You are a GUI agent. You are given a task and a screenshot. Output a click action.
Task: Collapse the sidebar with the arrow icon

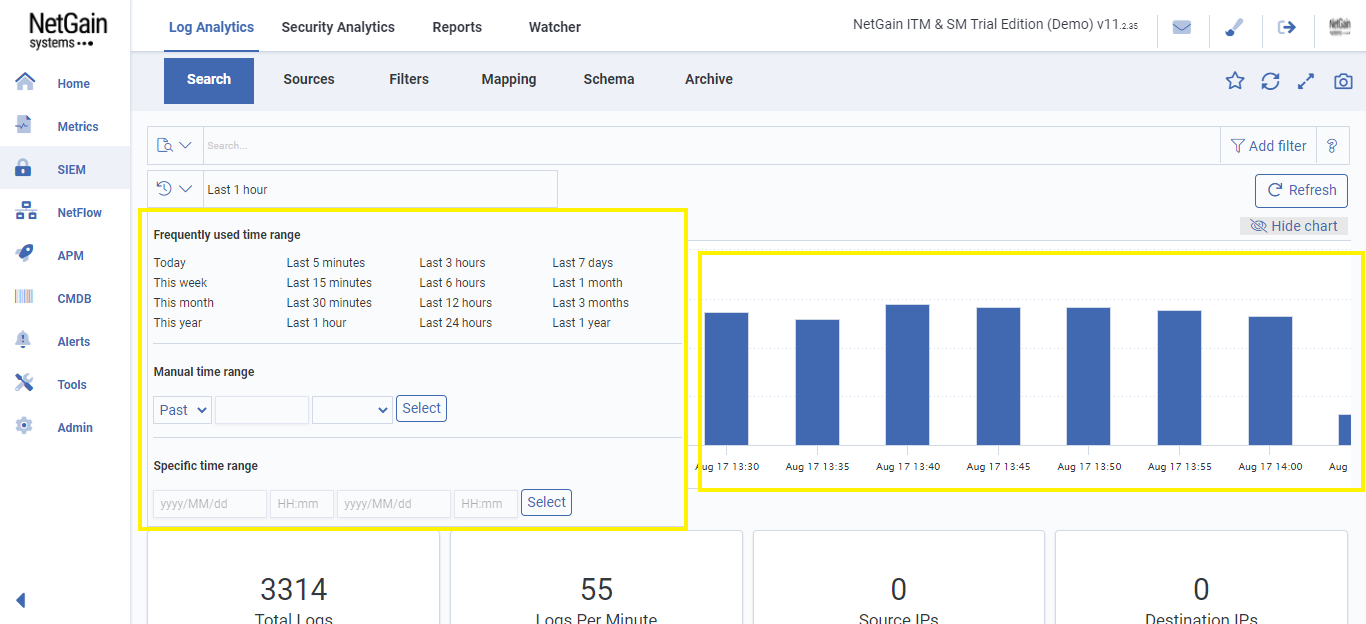[20, 600]
